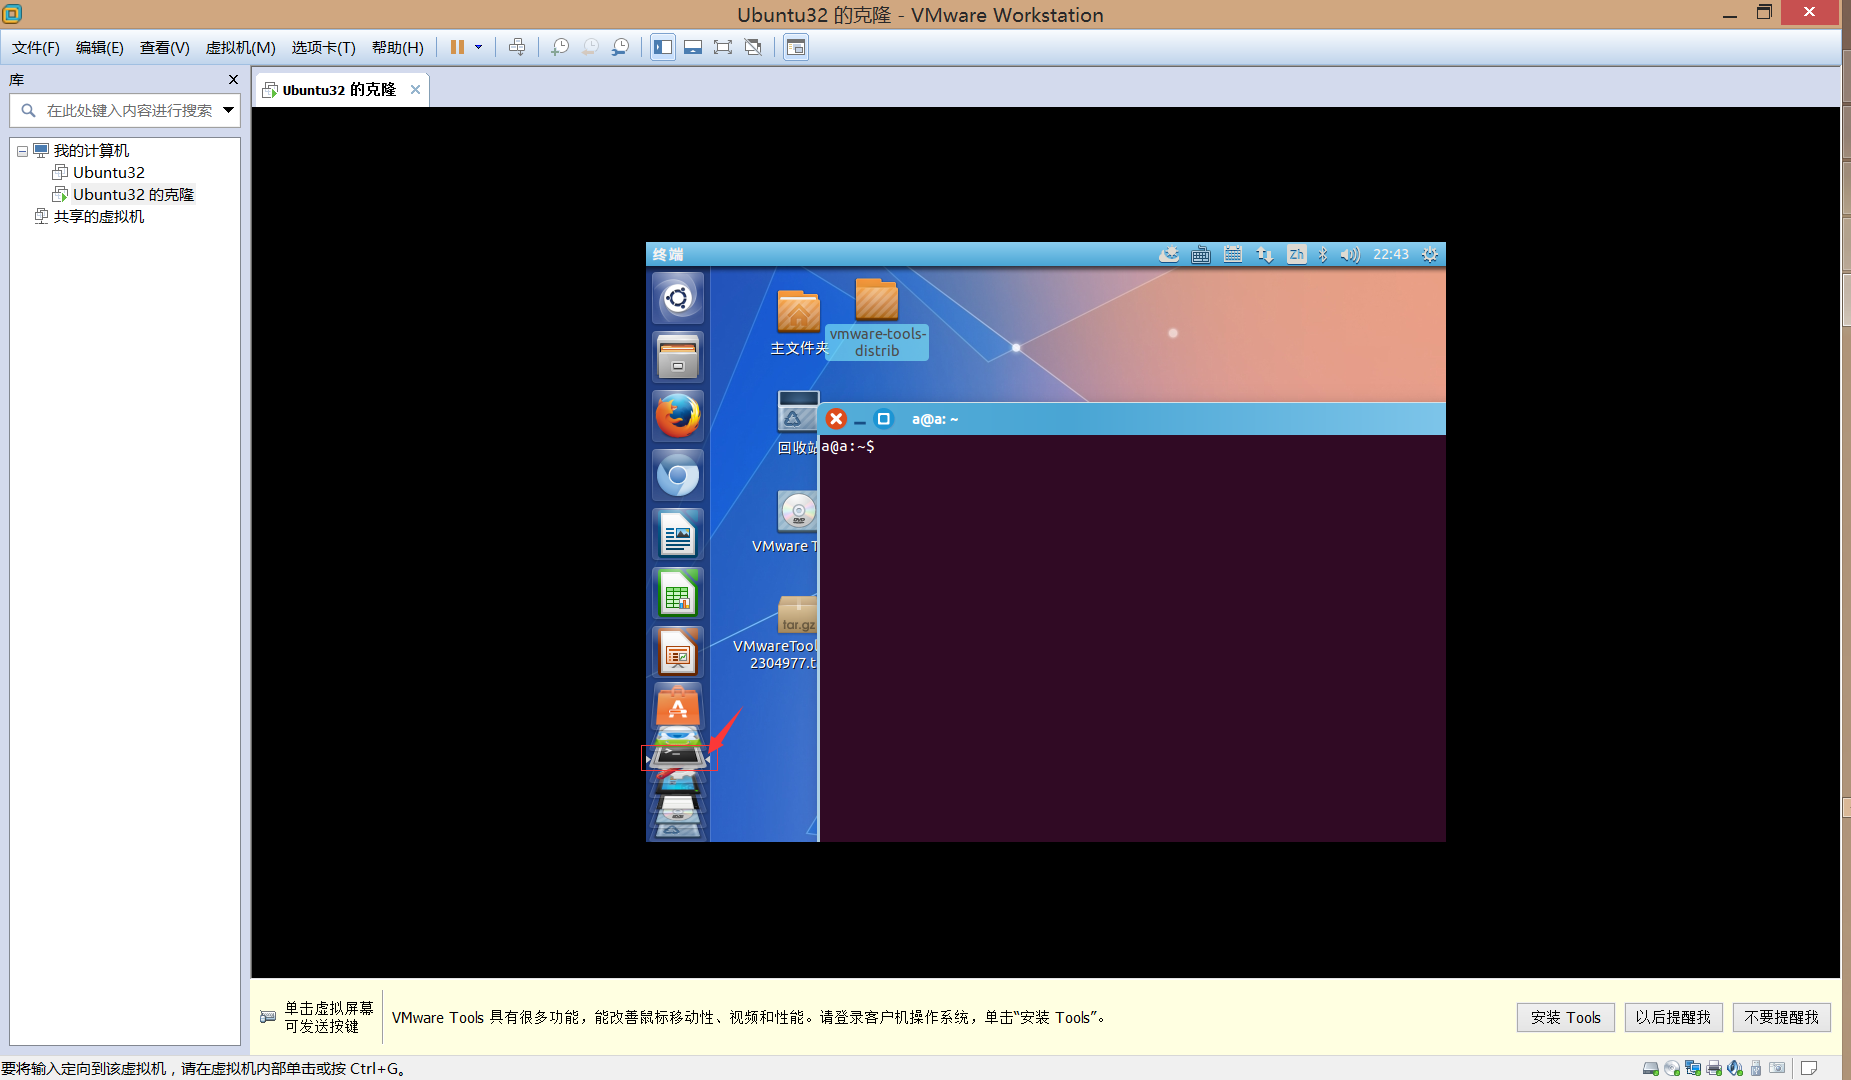1851x1080 pixels.
Task: Open the Zh input method indicator
Action: point(1296,255)
